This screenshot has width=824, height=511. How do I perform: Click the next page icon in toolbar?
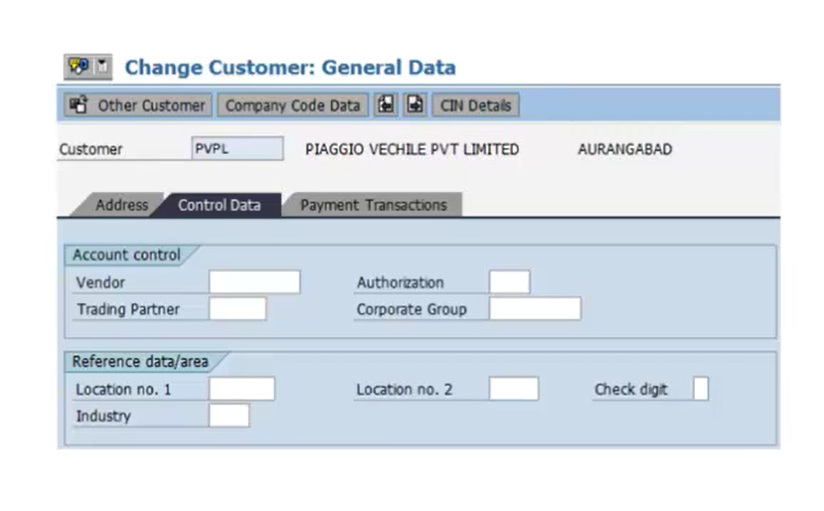[x=415, y=105]
